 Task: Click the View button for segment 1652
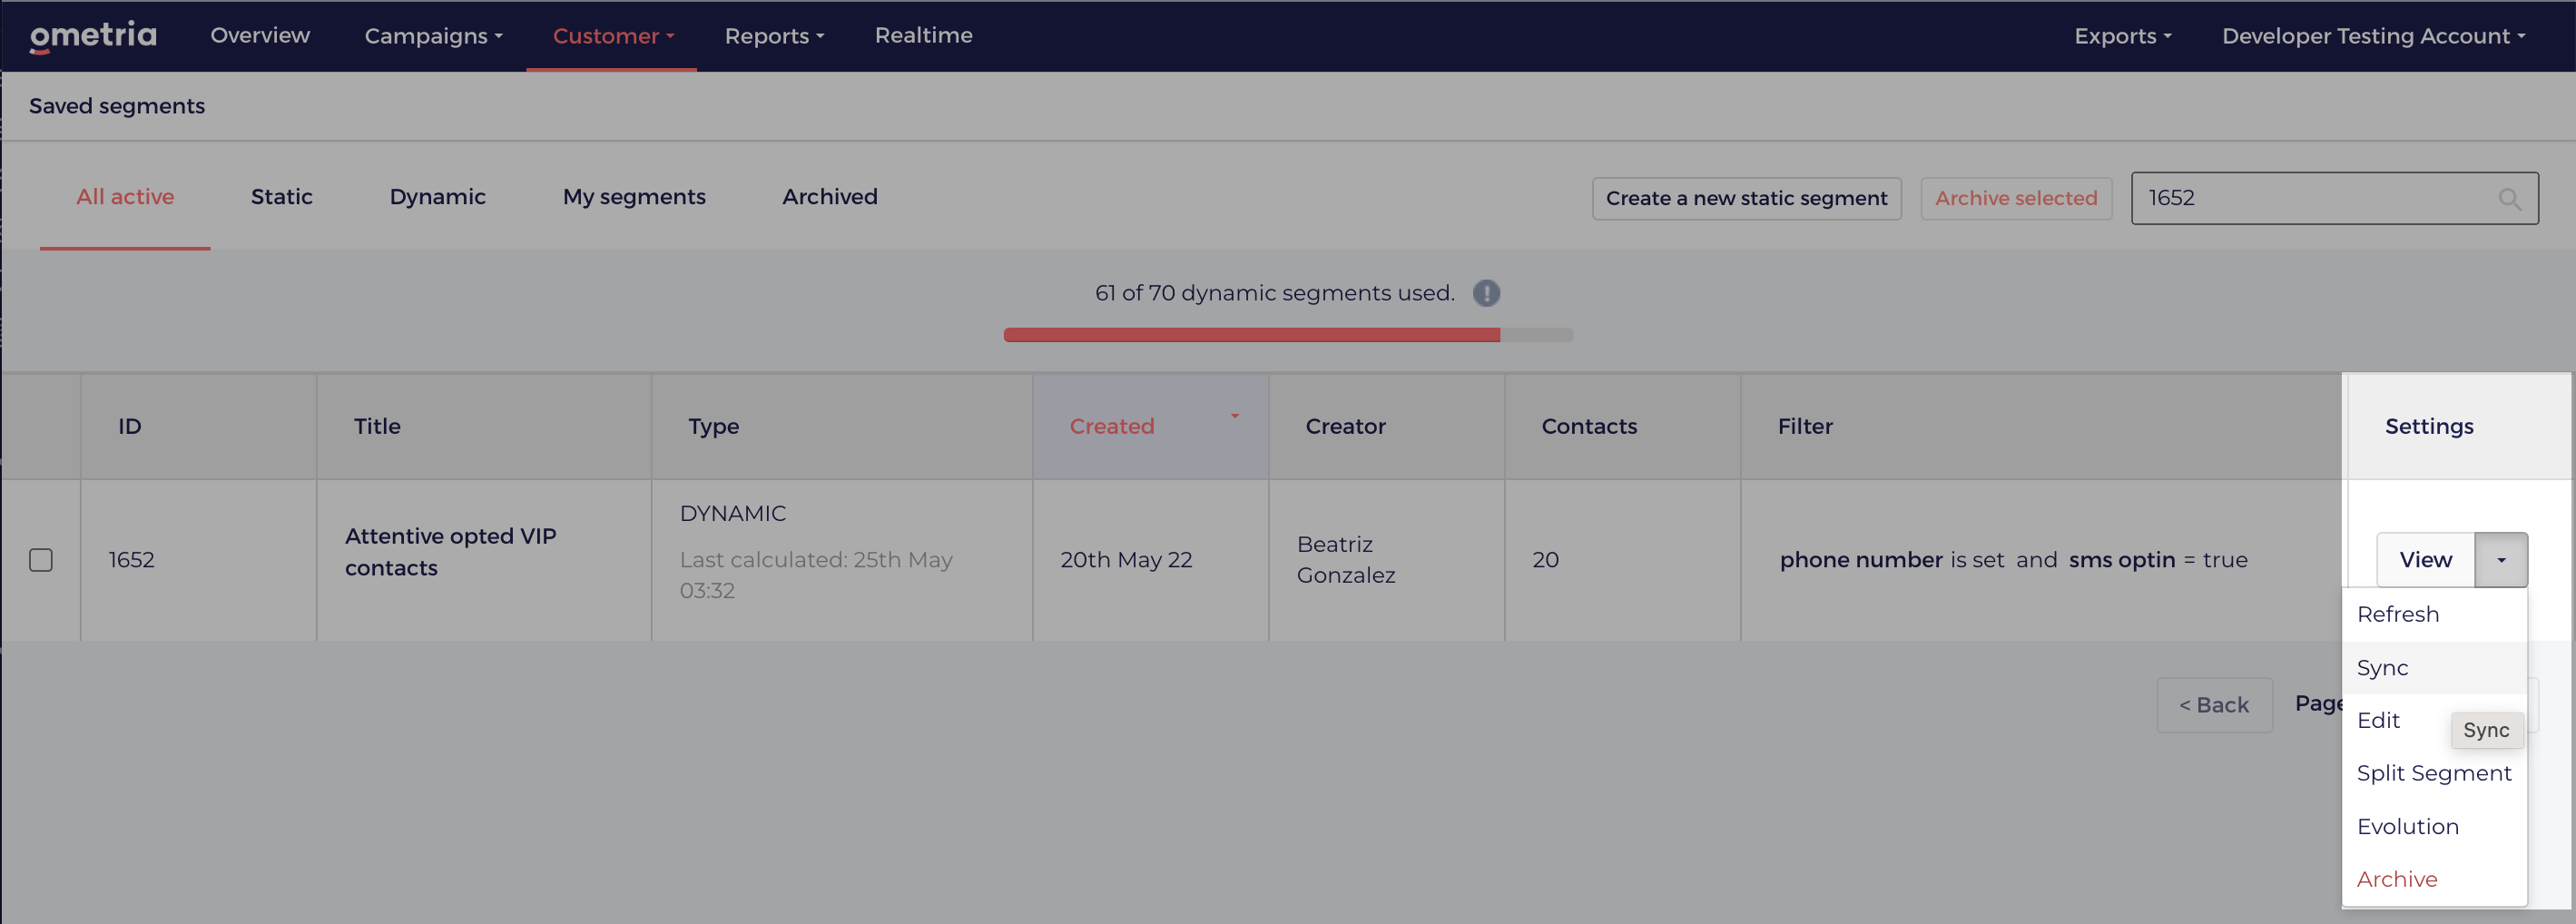(x=2425, y=560)
